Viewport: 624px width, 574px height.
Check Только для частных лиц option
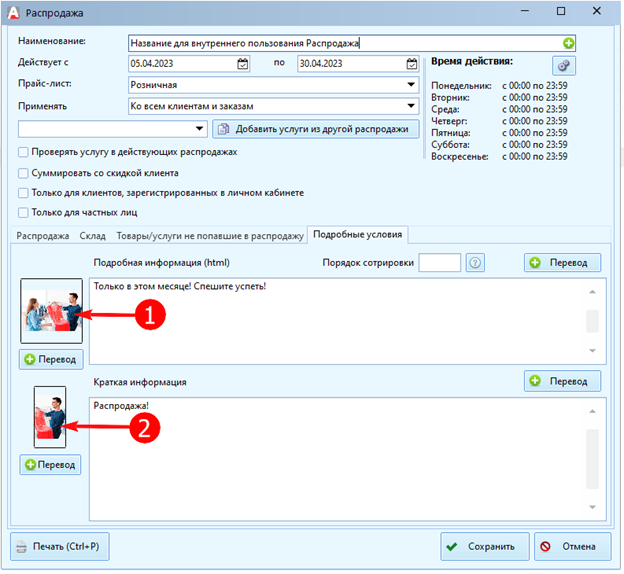23,212
